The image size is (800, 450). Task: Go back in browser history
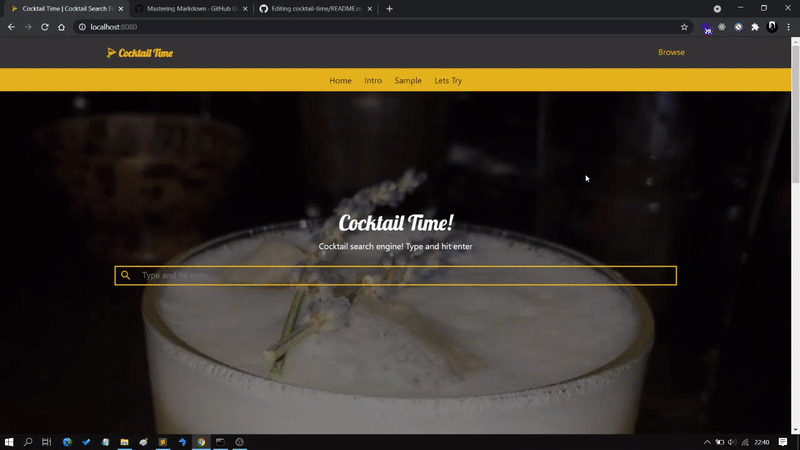[x=11, y=27]
